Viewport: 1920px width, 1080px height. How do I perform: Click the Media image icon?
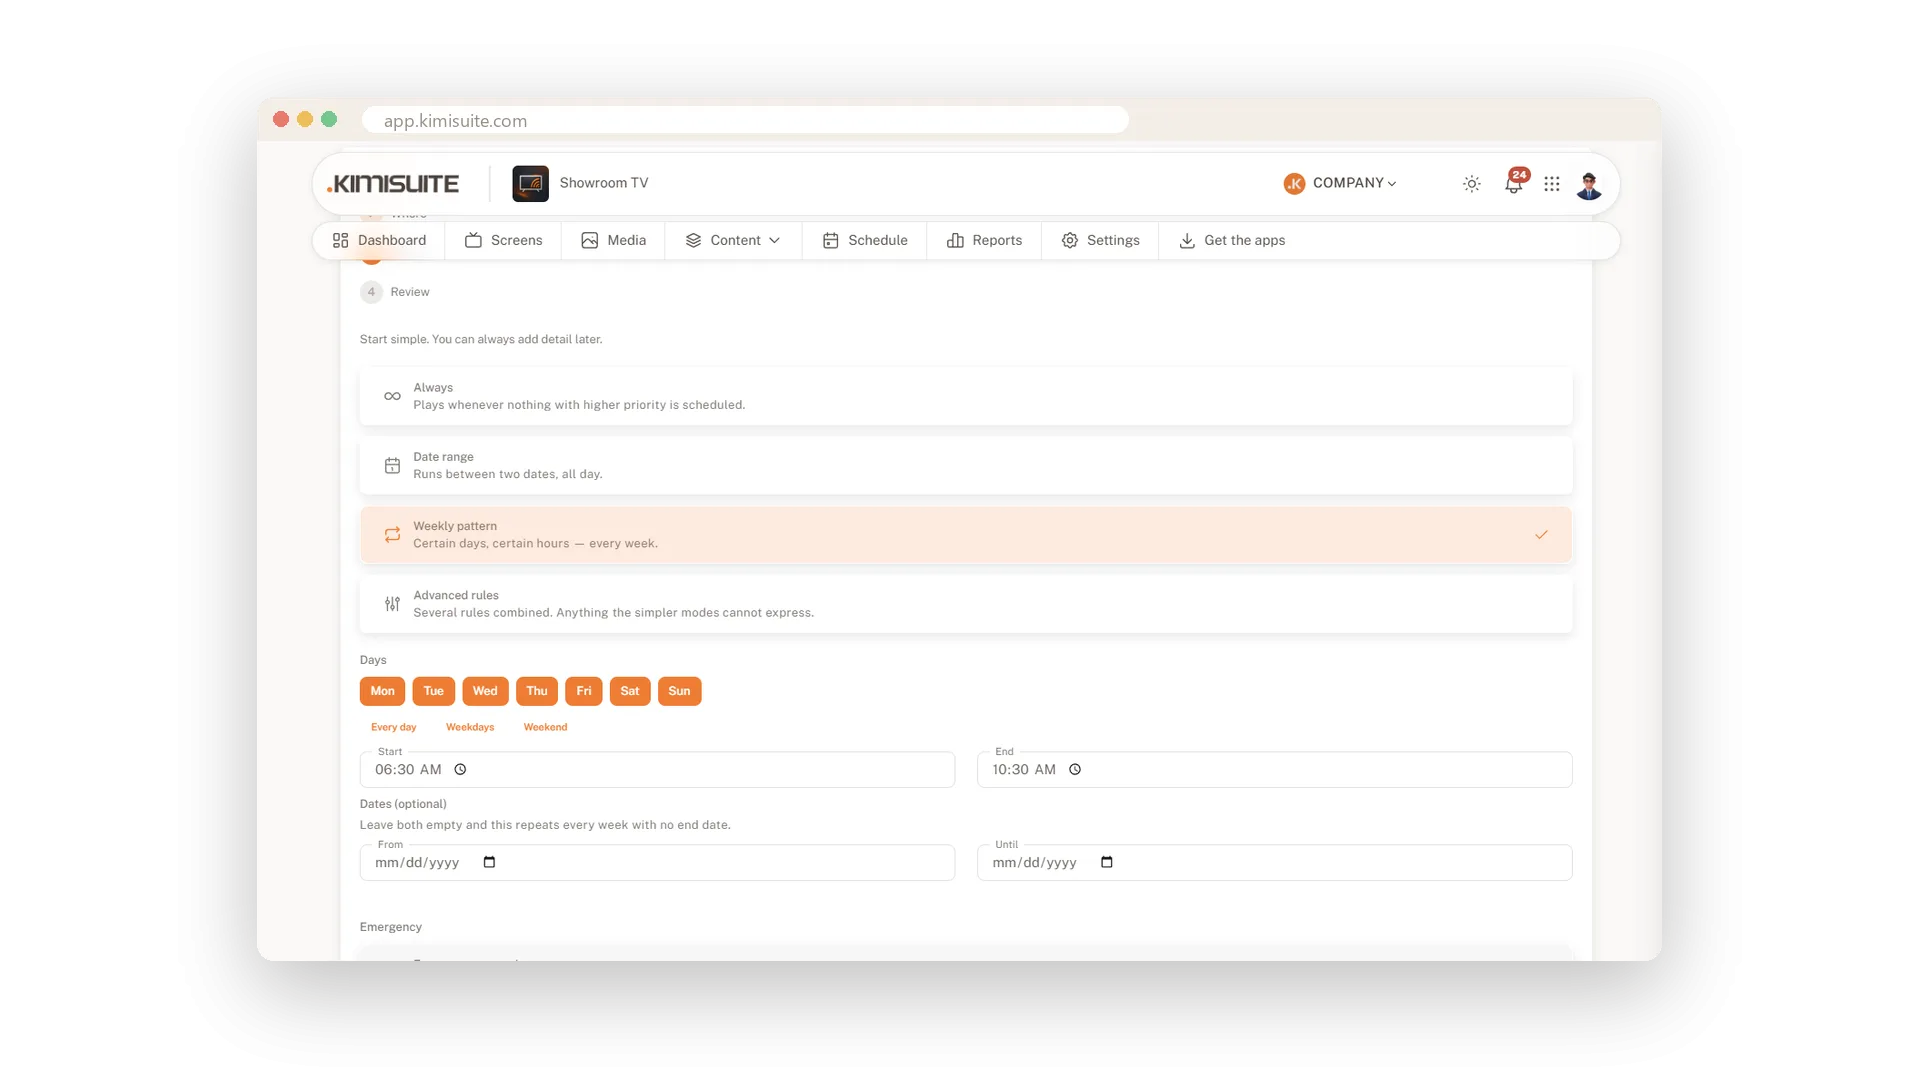[590, 241]
